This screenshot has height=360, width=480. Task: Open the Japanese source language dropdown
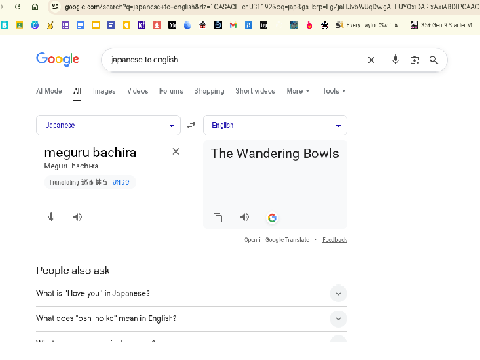(x=108, y=125)
